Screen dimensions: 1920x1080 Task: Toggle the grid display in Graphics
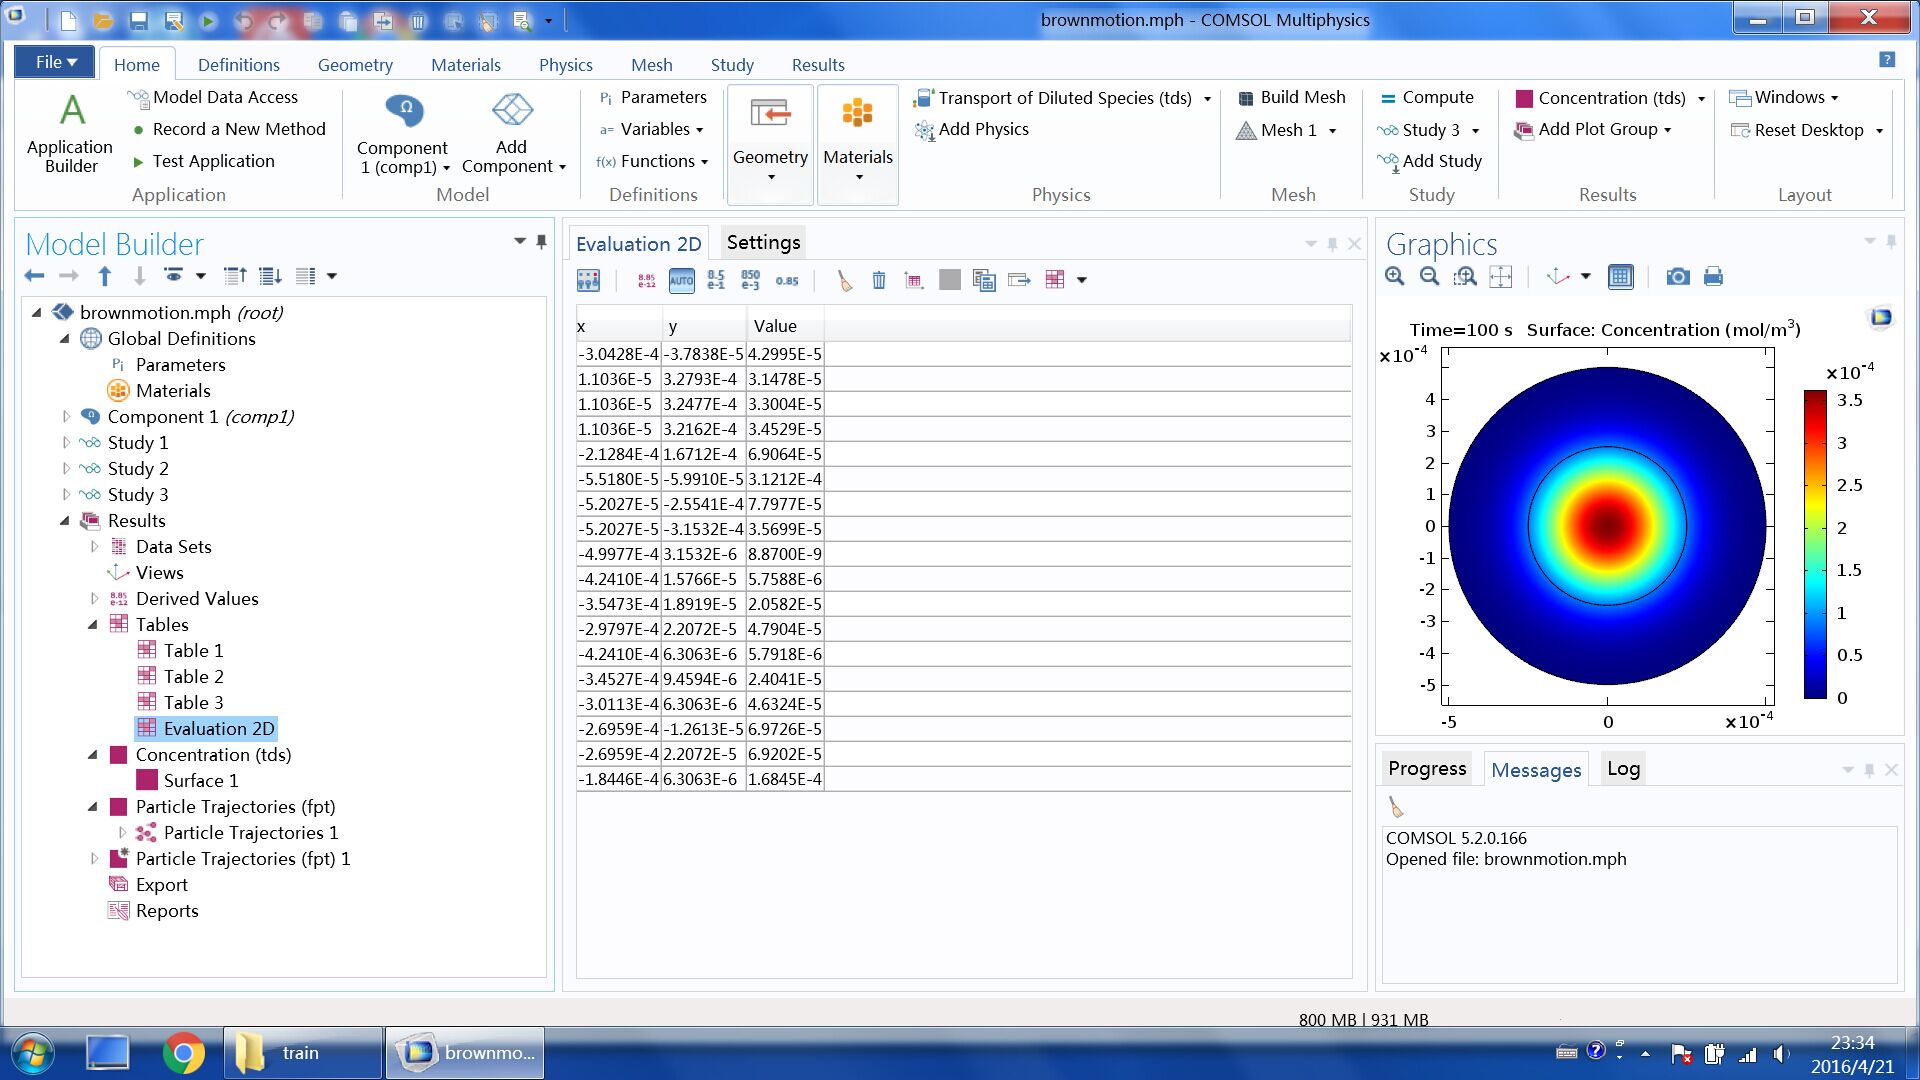point(1620,277)
